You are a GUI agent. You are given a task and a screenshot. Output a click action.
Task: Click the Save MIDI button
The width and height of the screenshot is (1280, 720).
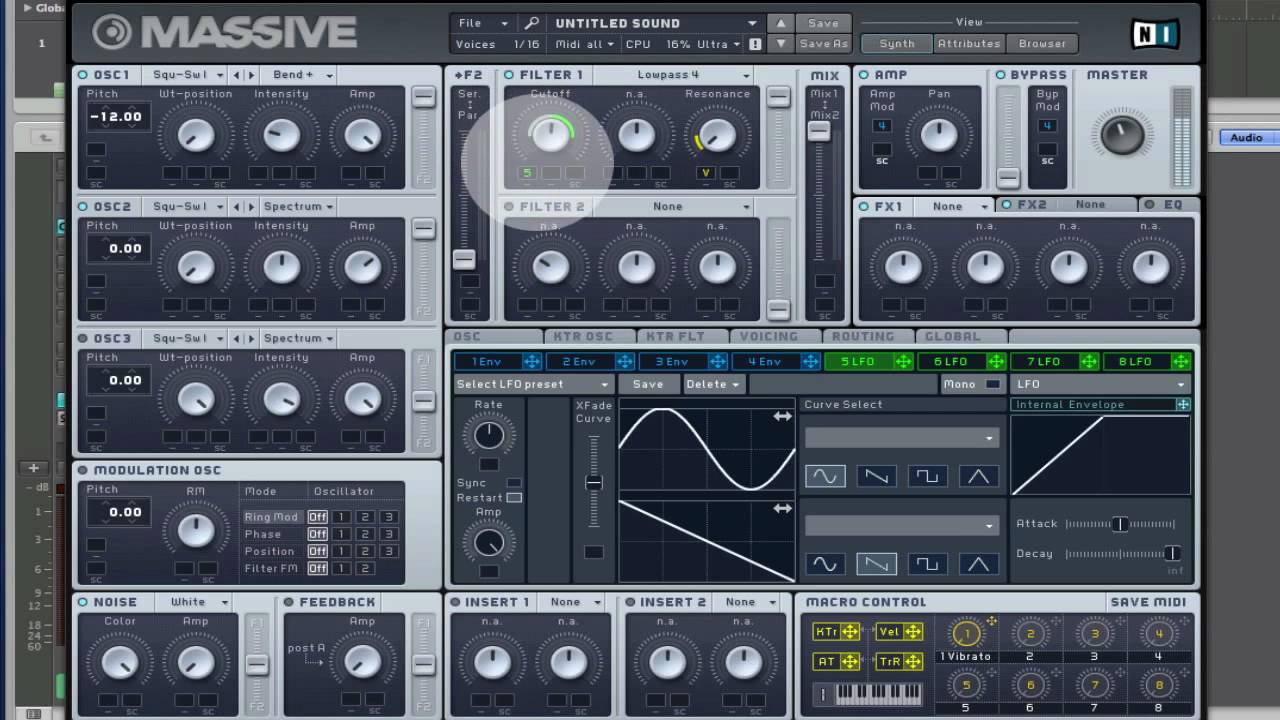coord(1148,602)
